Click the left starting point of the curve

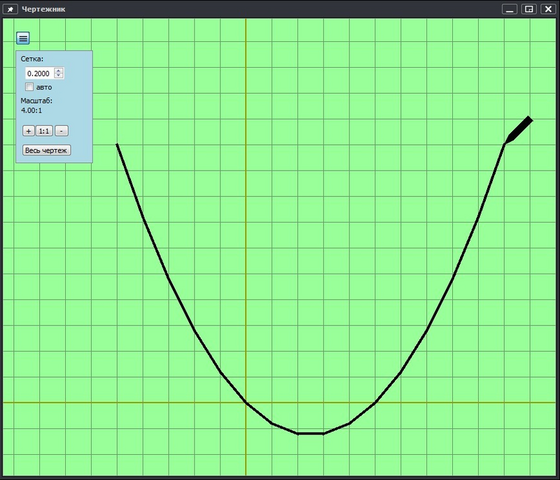[x=117, y=144]
